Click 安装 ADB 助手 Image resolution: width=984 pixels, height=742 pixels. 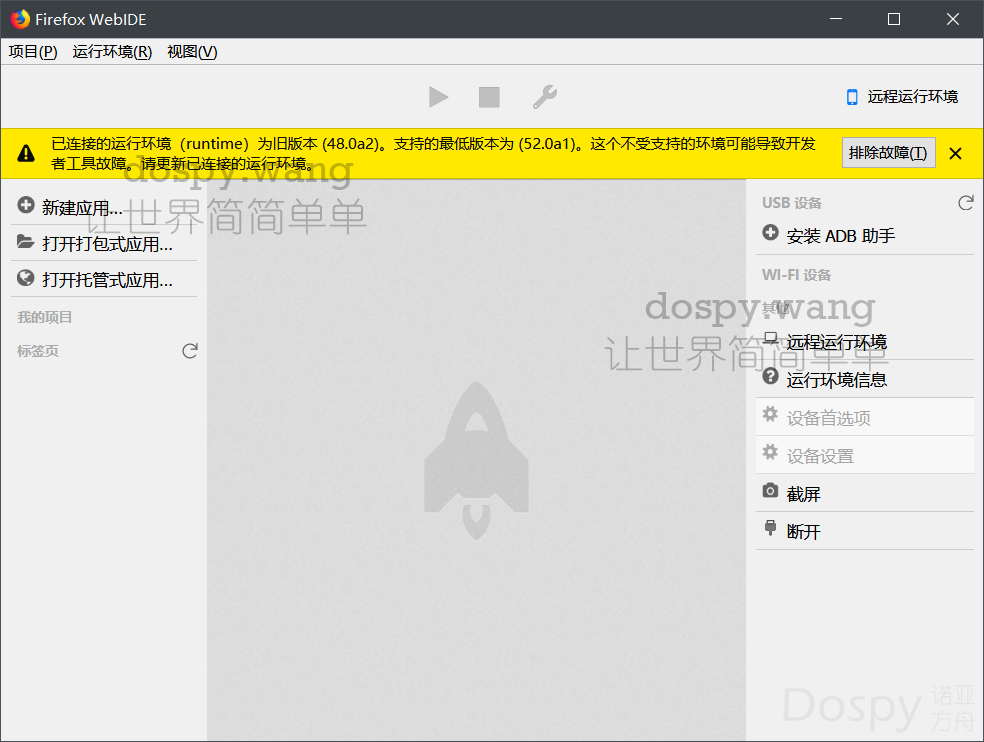840,236
